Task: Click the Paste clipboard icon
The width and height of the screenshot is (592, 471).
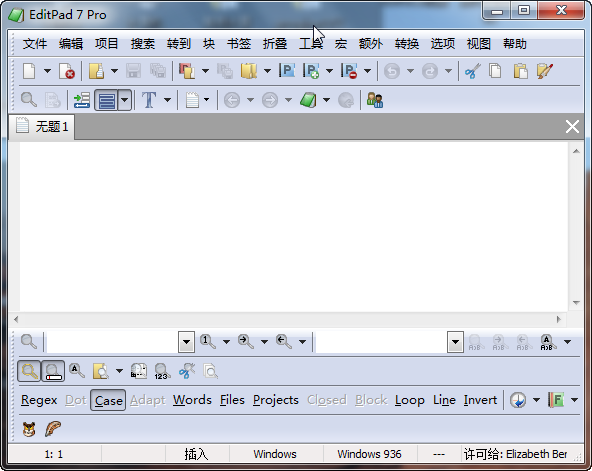Action: 520,71
